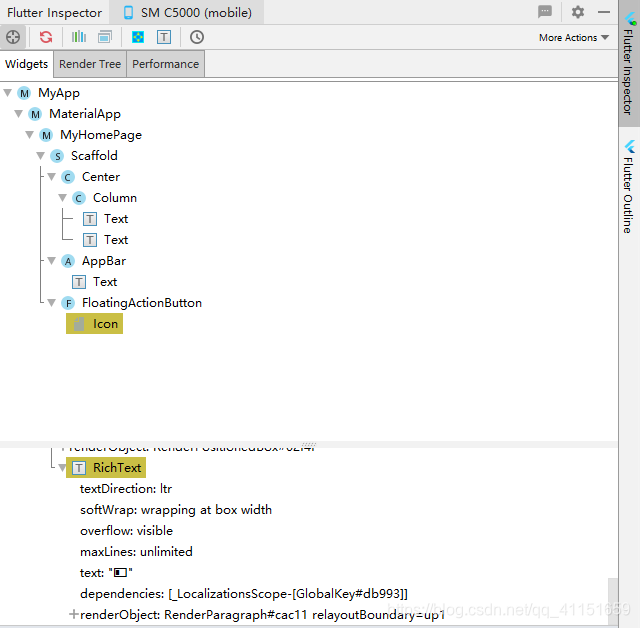Click softWrap: wrapping at box width
Image resolution: width=640 pixels, height=628 pixels.
176,510
